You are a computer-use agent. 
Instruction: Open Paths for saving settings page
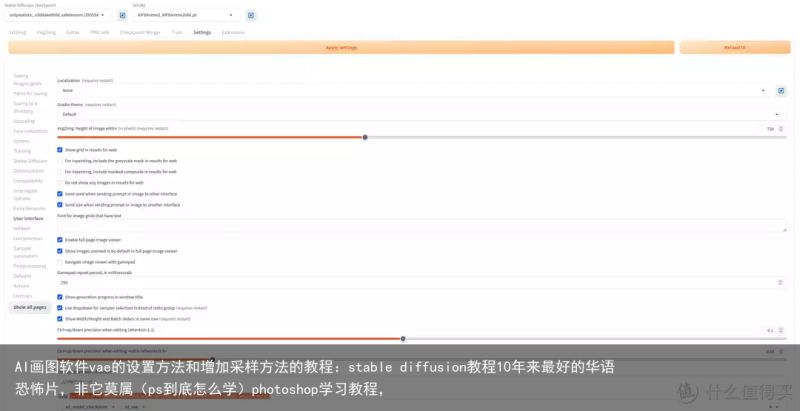tap(30, 93)
